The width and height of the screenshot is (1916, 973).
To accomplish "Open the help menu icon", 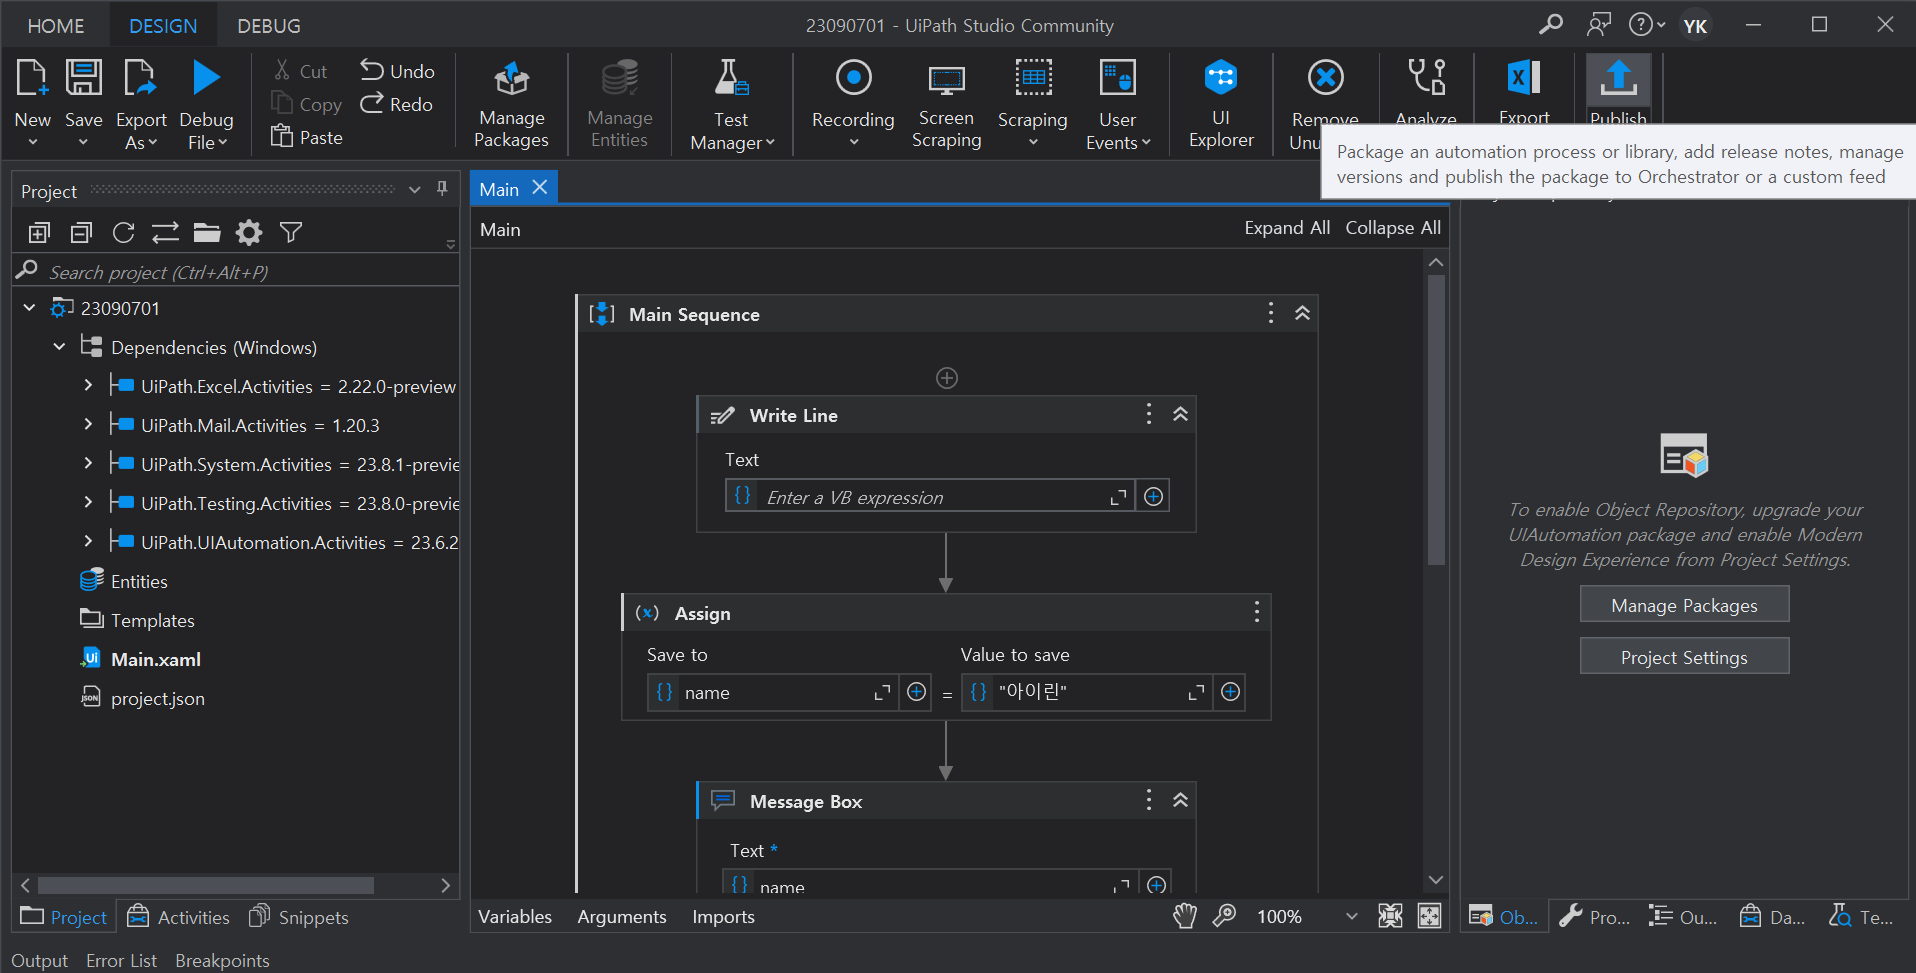I will click(x=1646, y=24).
